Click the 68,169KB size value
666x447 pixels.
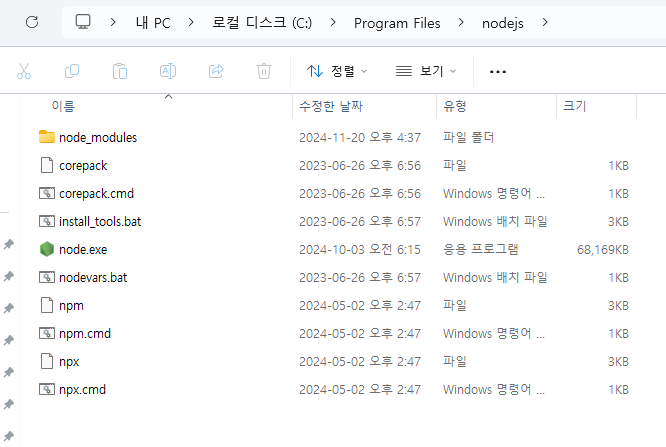coord(603,249)
